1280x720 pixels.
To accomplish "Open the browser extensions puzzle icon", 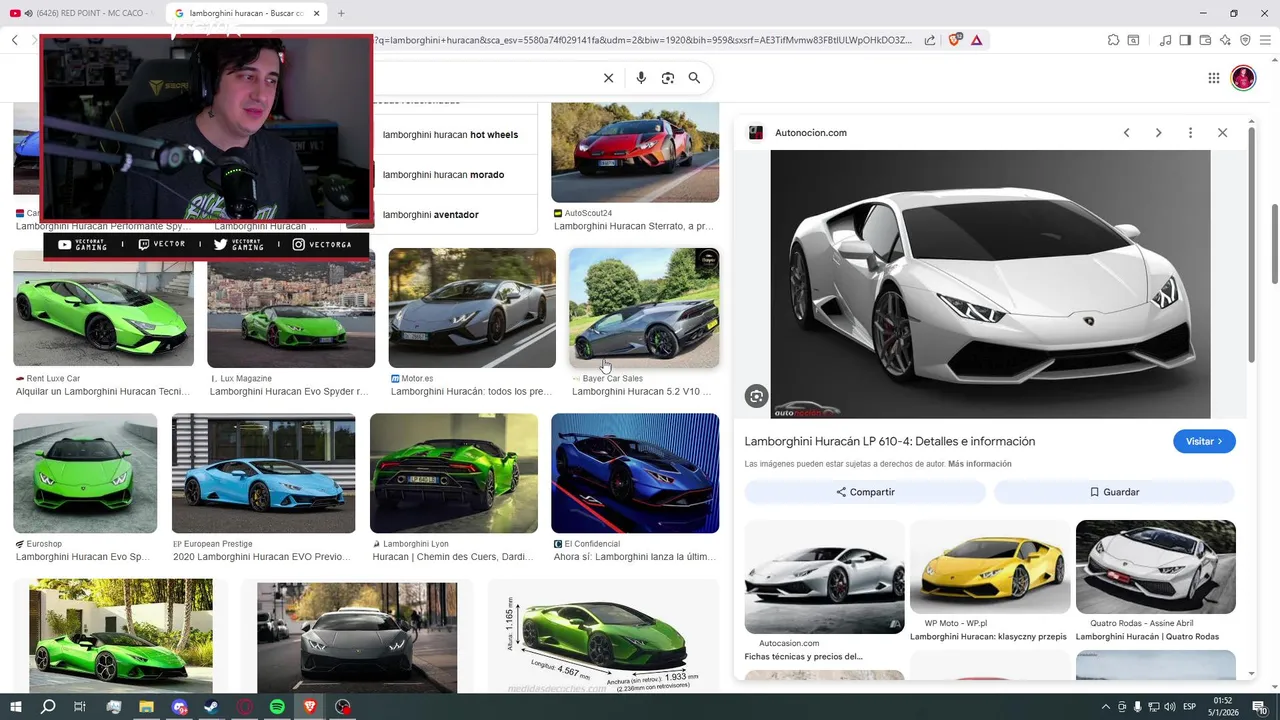I will pyautogui.click(x=1113, y=40).
